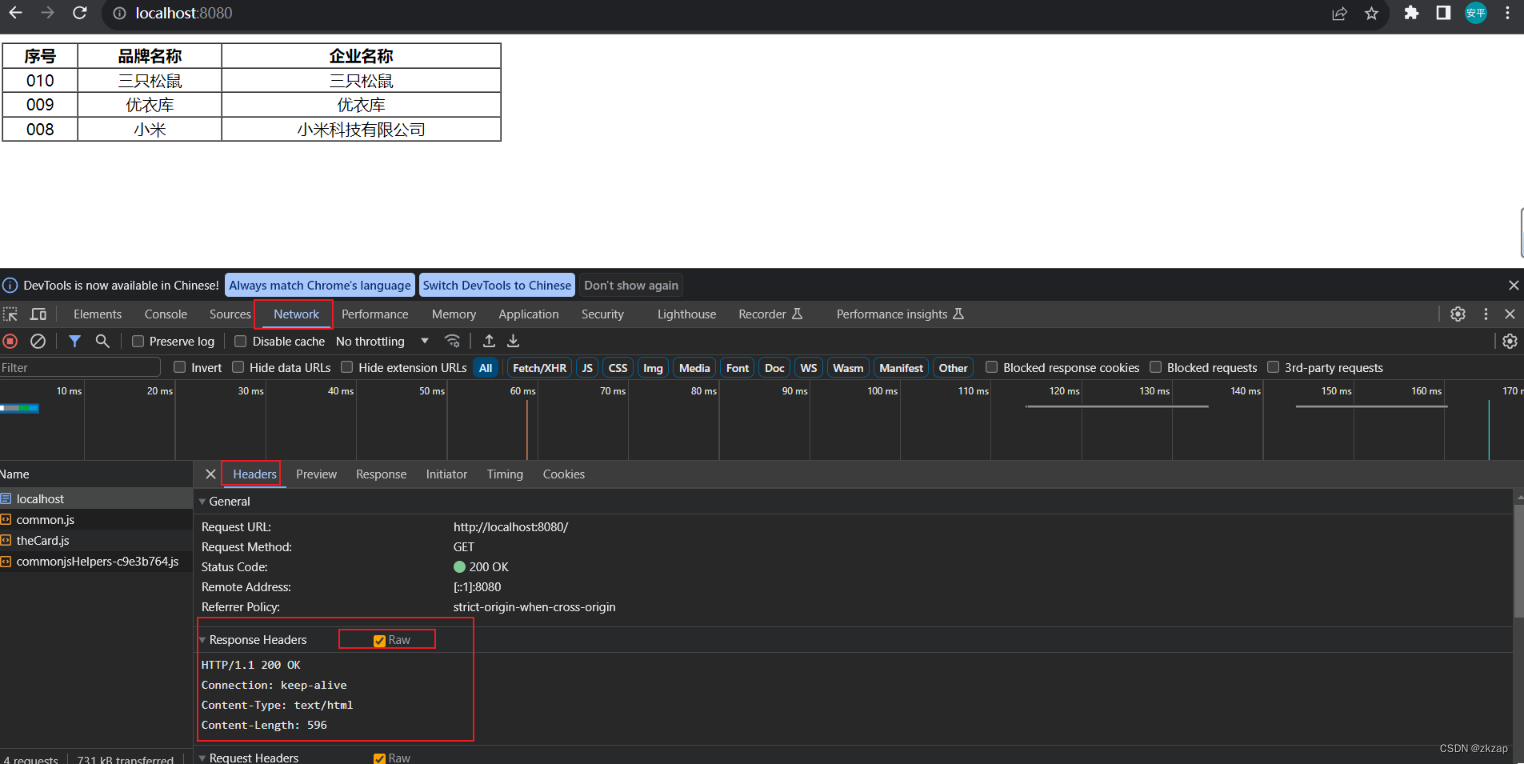Select the commonjsHelpers-c9e3b764.js request
1524x764 pixels.
96,562
